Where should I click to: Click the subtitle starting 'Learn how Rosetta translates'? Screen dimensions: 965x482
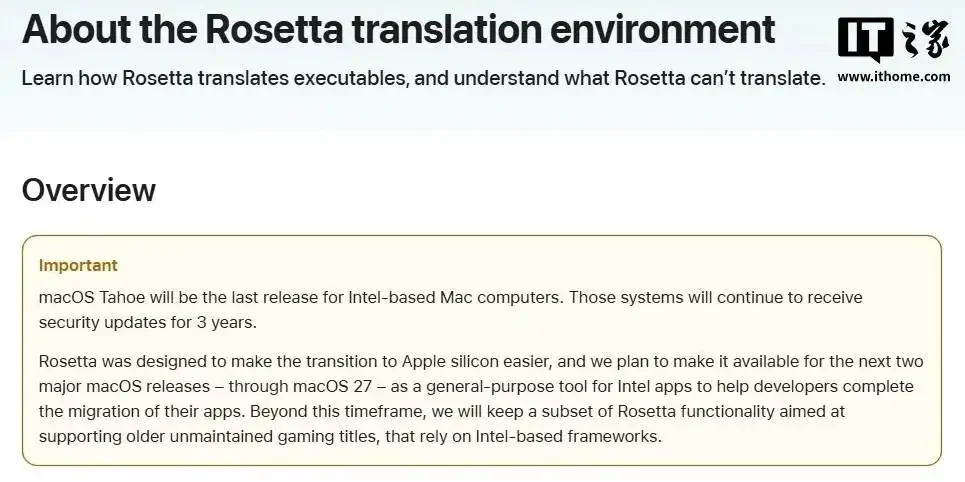coord(423,77)
